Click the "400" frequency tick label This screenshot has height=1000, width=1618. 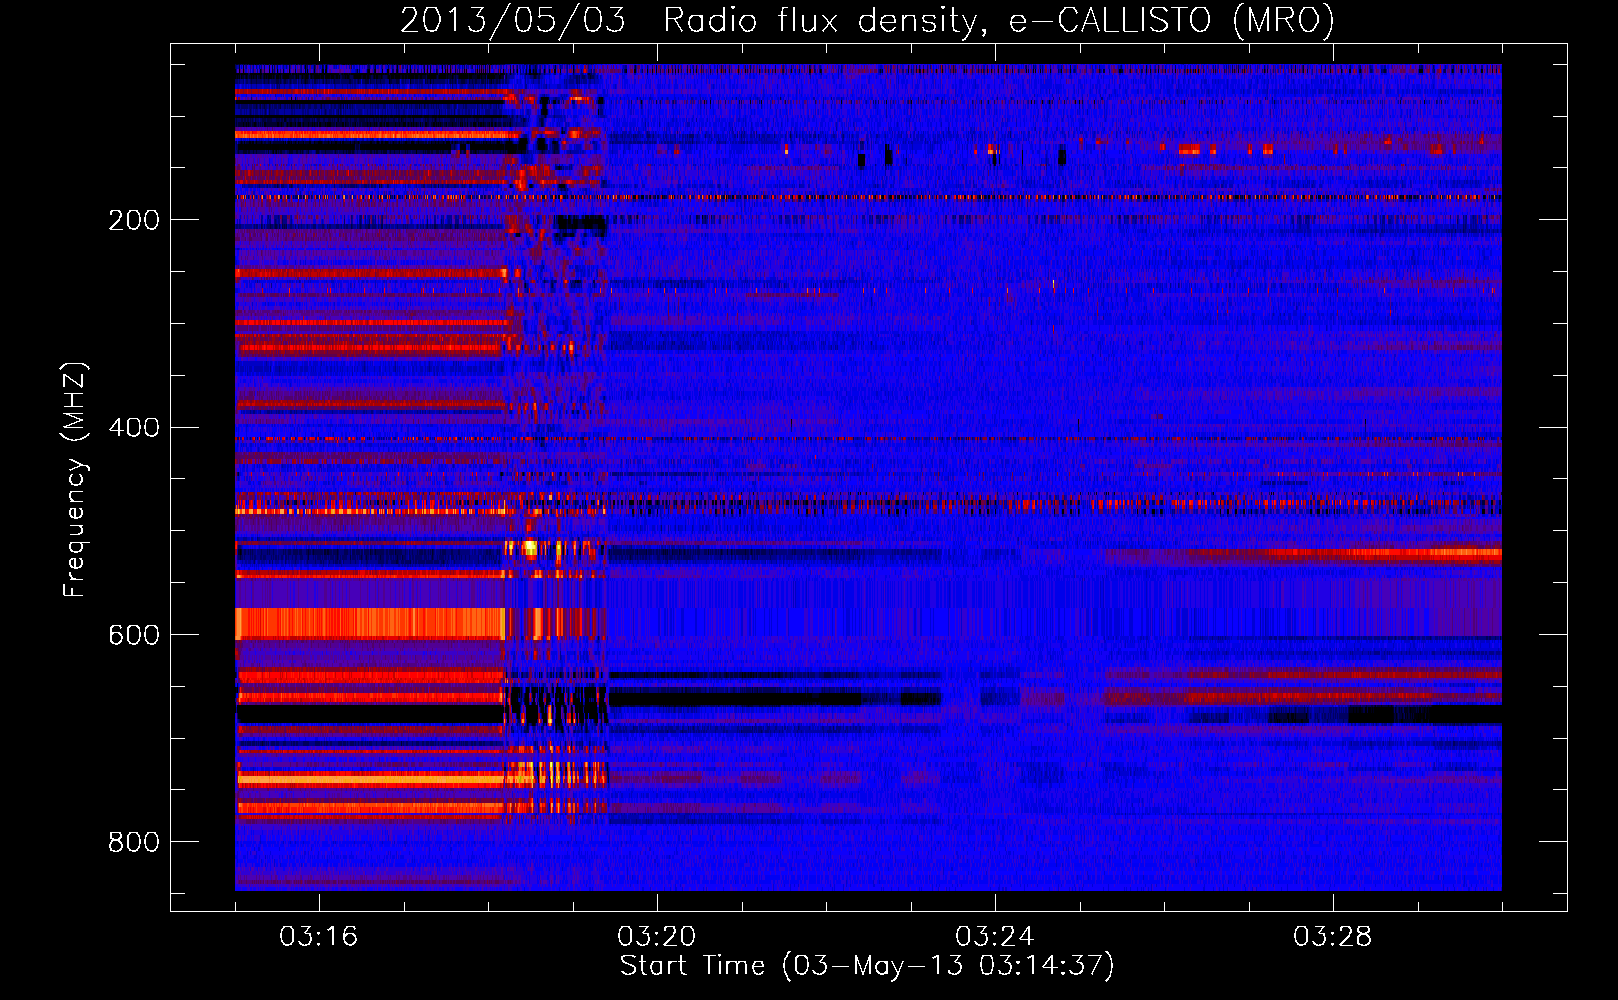click(x=134, y=428)
